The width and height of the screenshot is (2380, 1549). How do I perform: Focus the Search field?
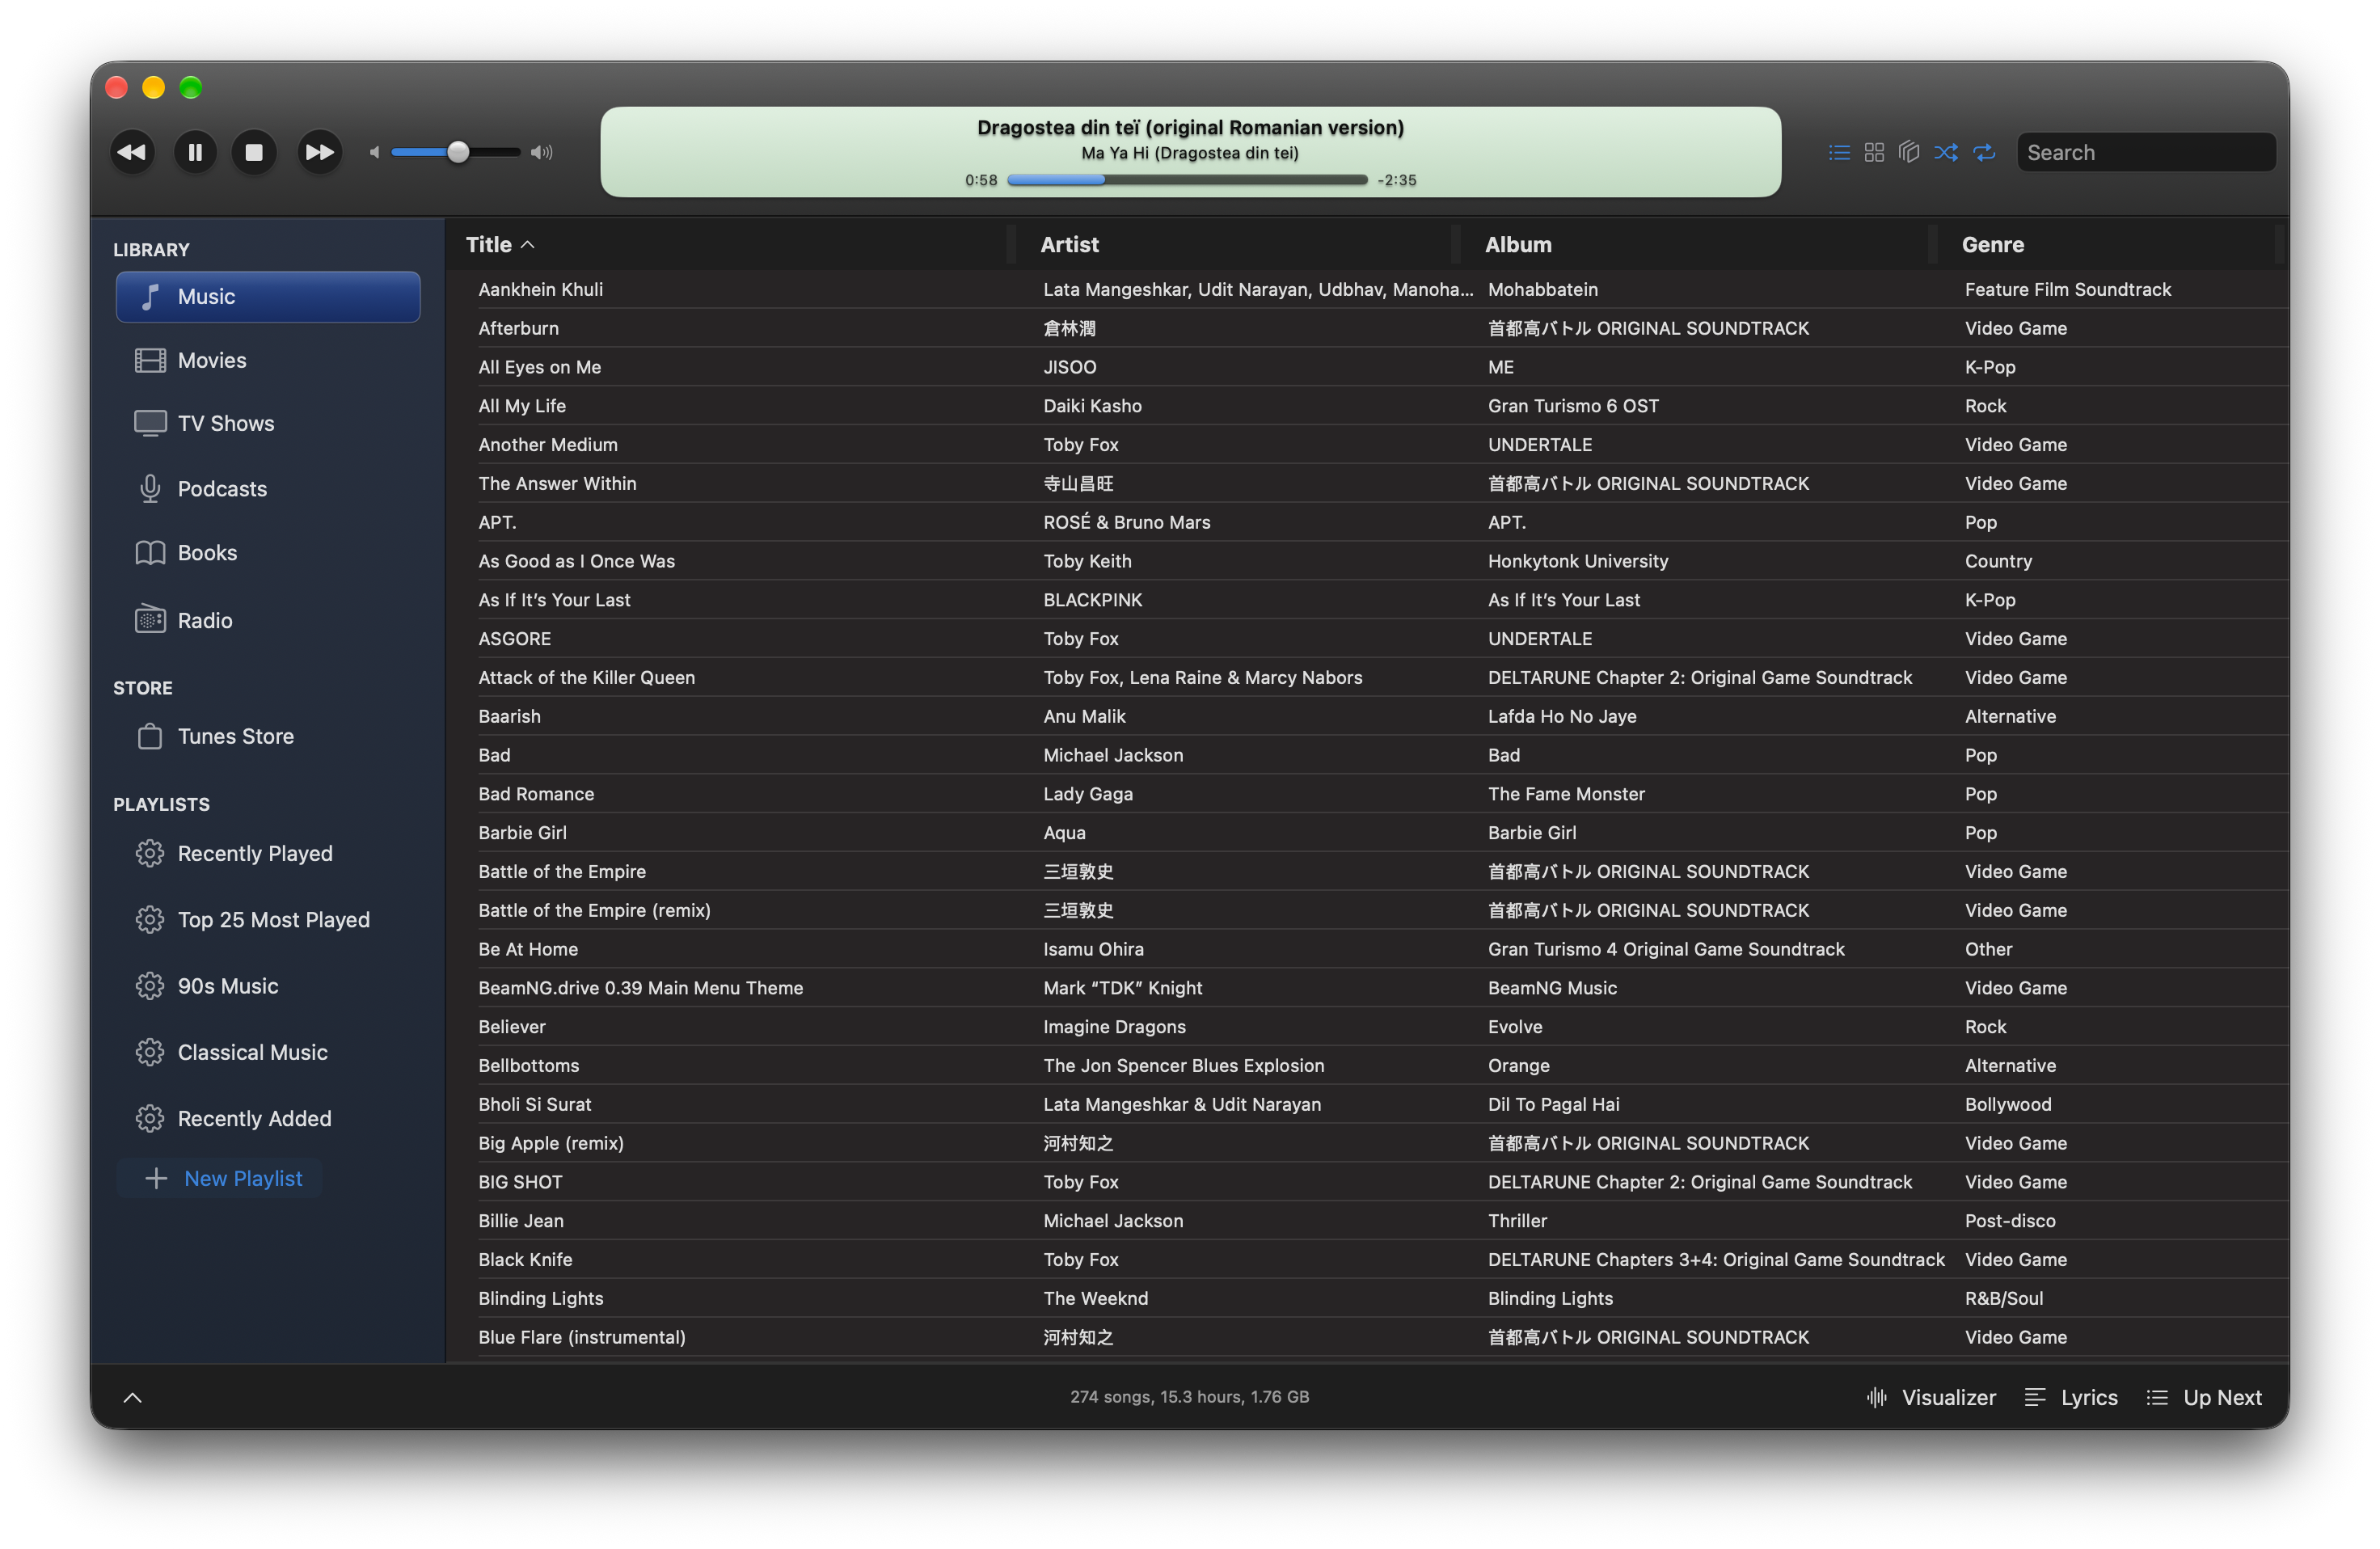[x=2146, y=152]
